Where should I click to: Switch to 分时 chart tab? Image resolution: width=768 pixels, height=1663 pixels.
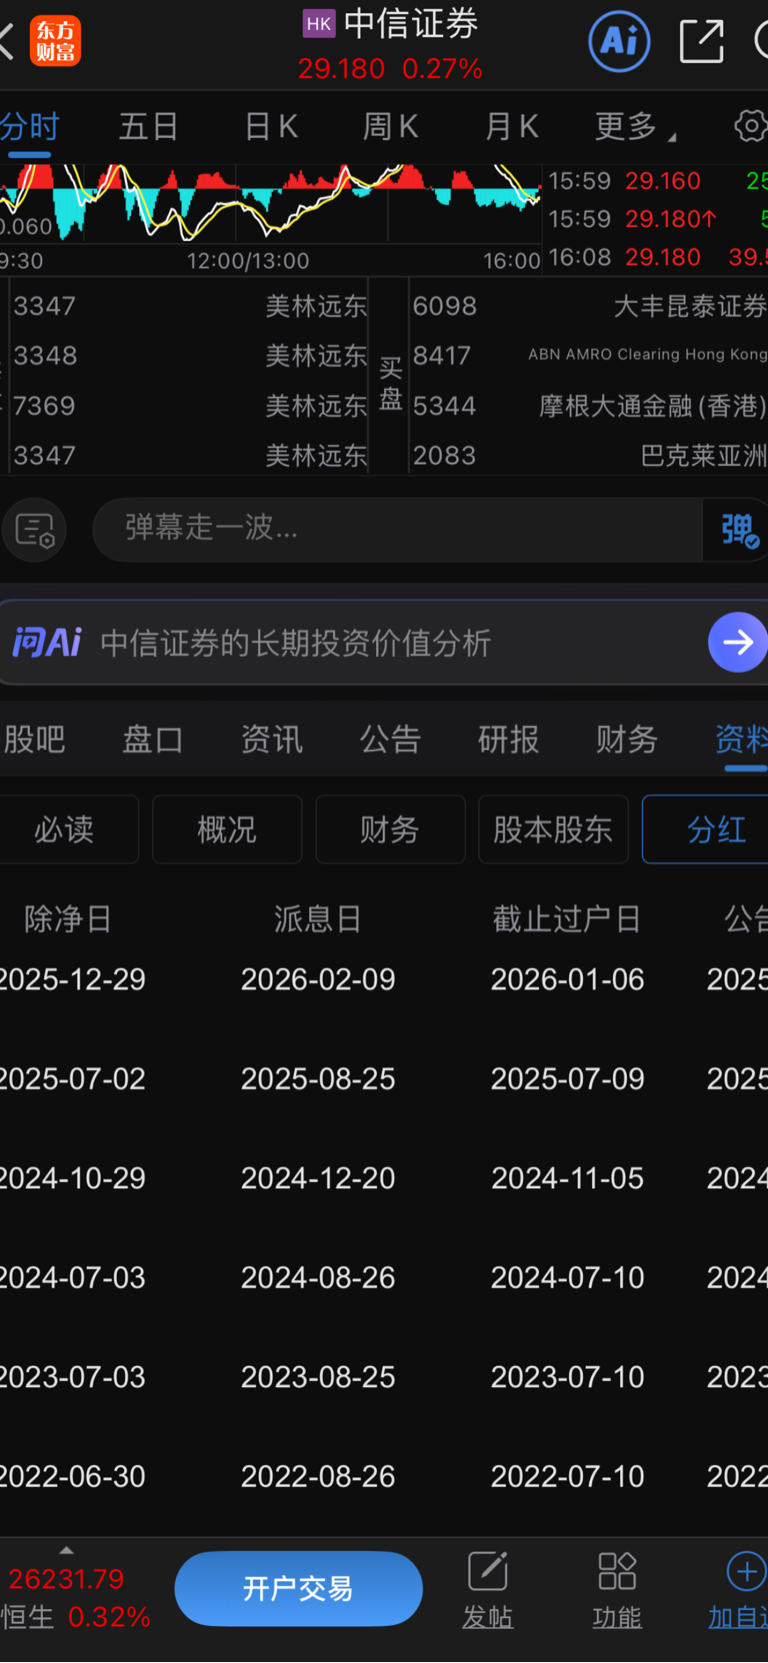tap(29, 127)
